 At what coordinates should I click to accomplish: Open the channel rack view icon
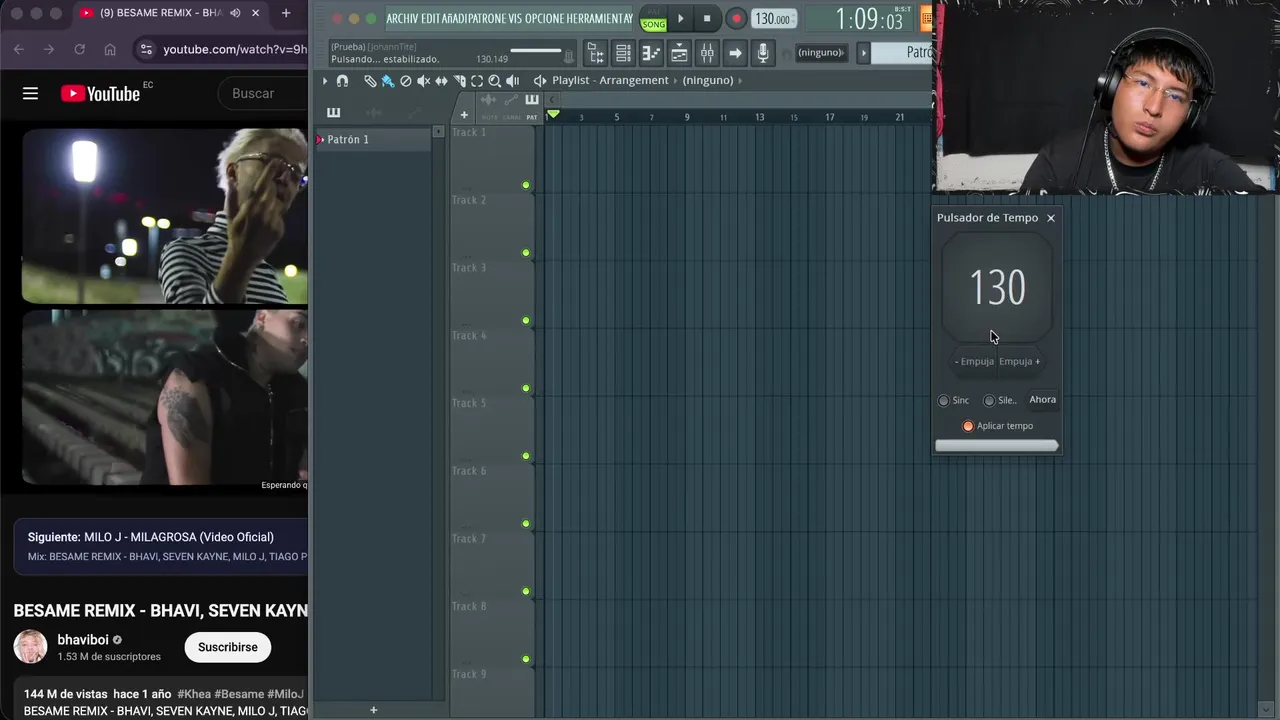[623, 53]
